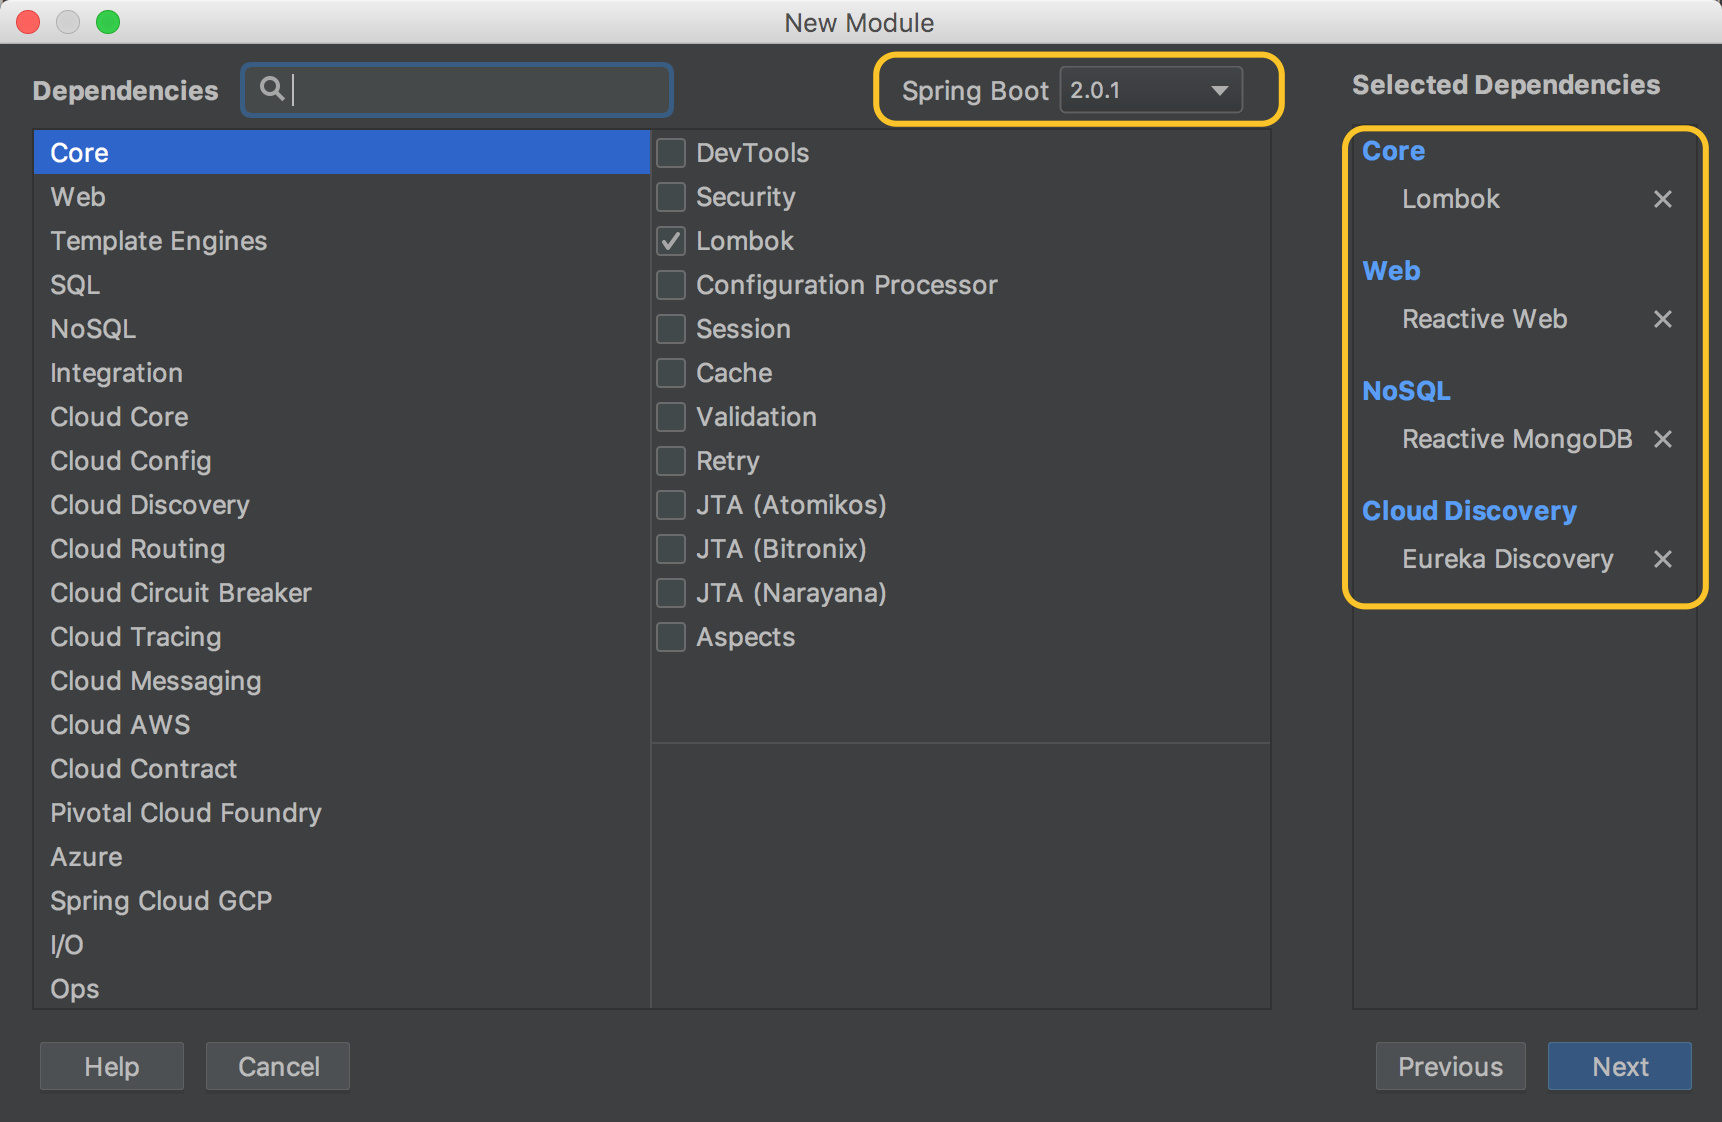Proceed with the Next button
1722x1122 pixels.
click(1620, 1066)
